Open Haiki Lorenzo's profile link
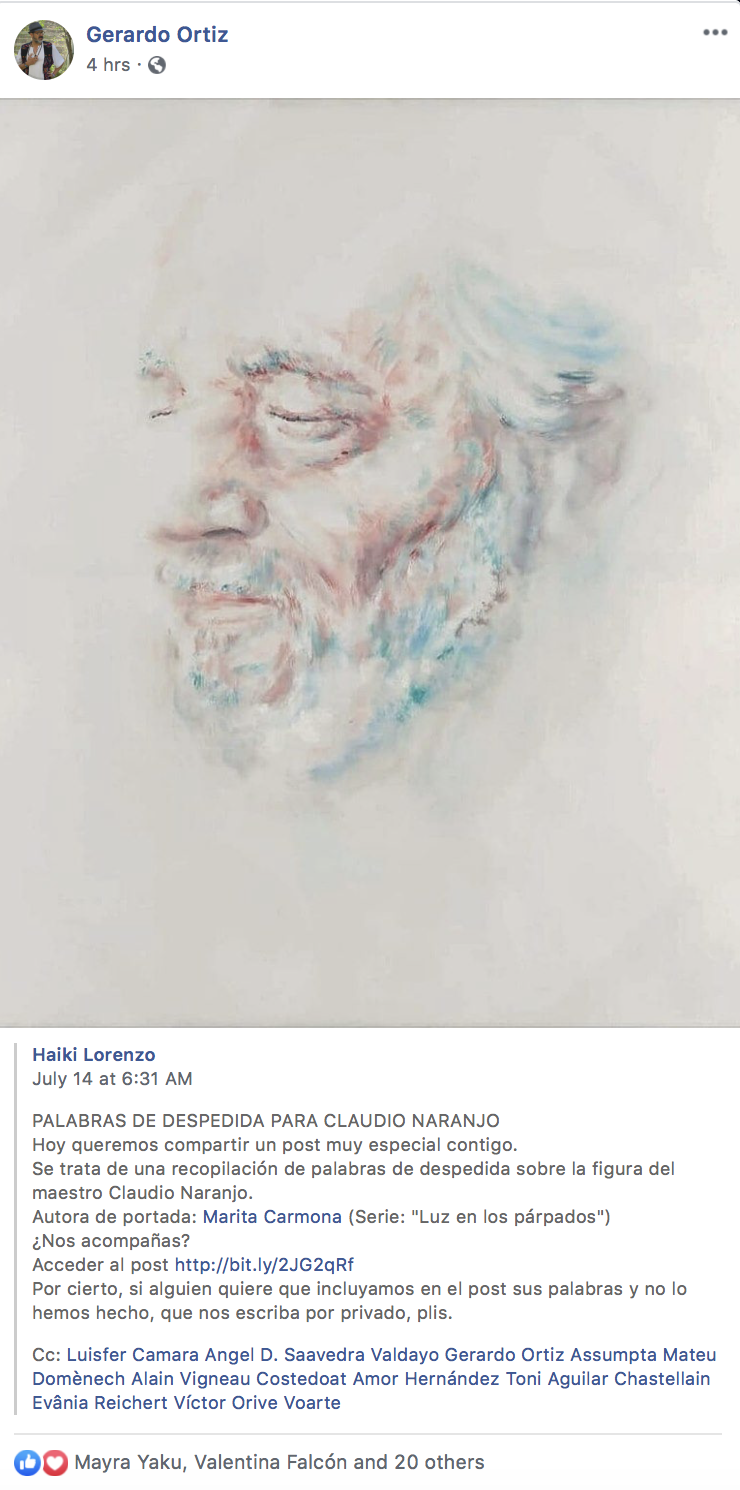This screenshot has height=1490, width=740. 94,1055
